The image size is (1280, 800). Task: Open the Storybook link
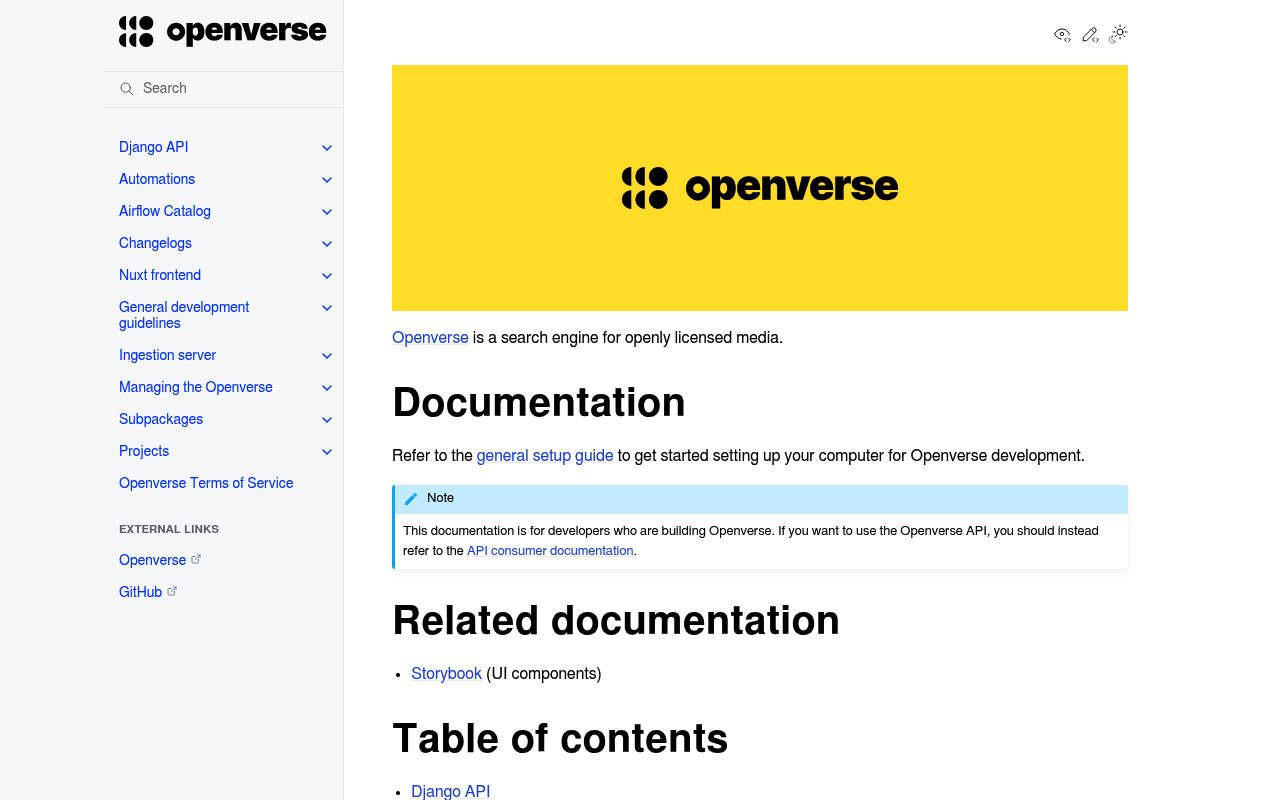(x=447, y=674)
